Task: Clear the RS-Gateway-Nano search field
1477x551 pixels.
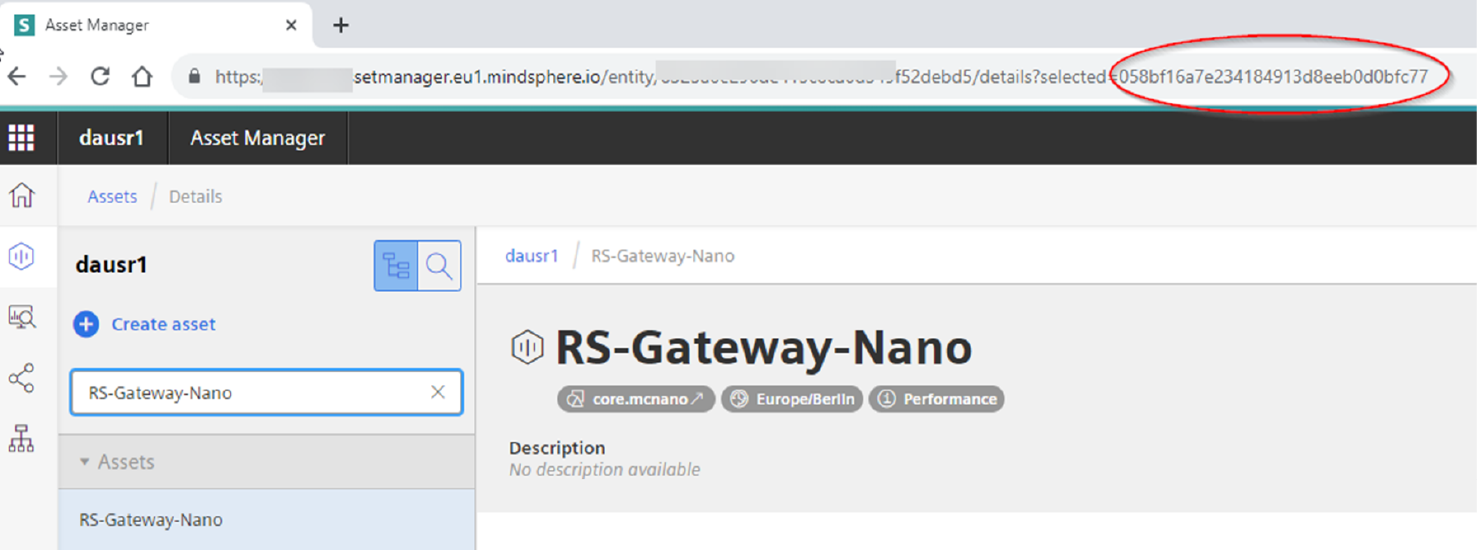Action: [437, 392]
